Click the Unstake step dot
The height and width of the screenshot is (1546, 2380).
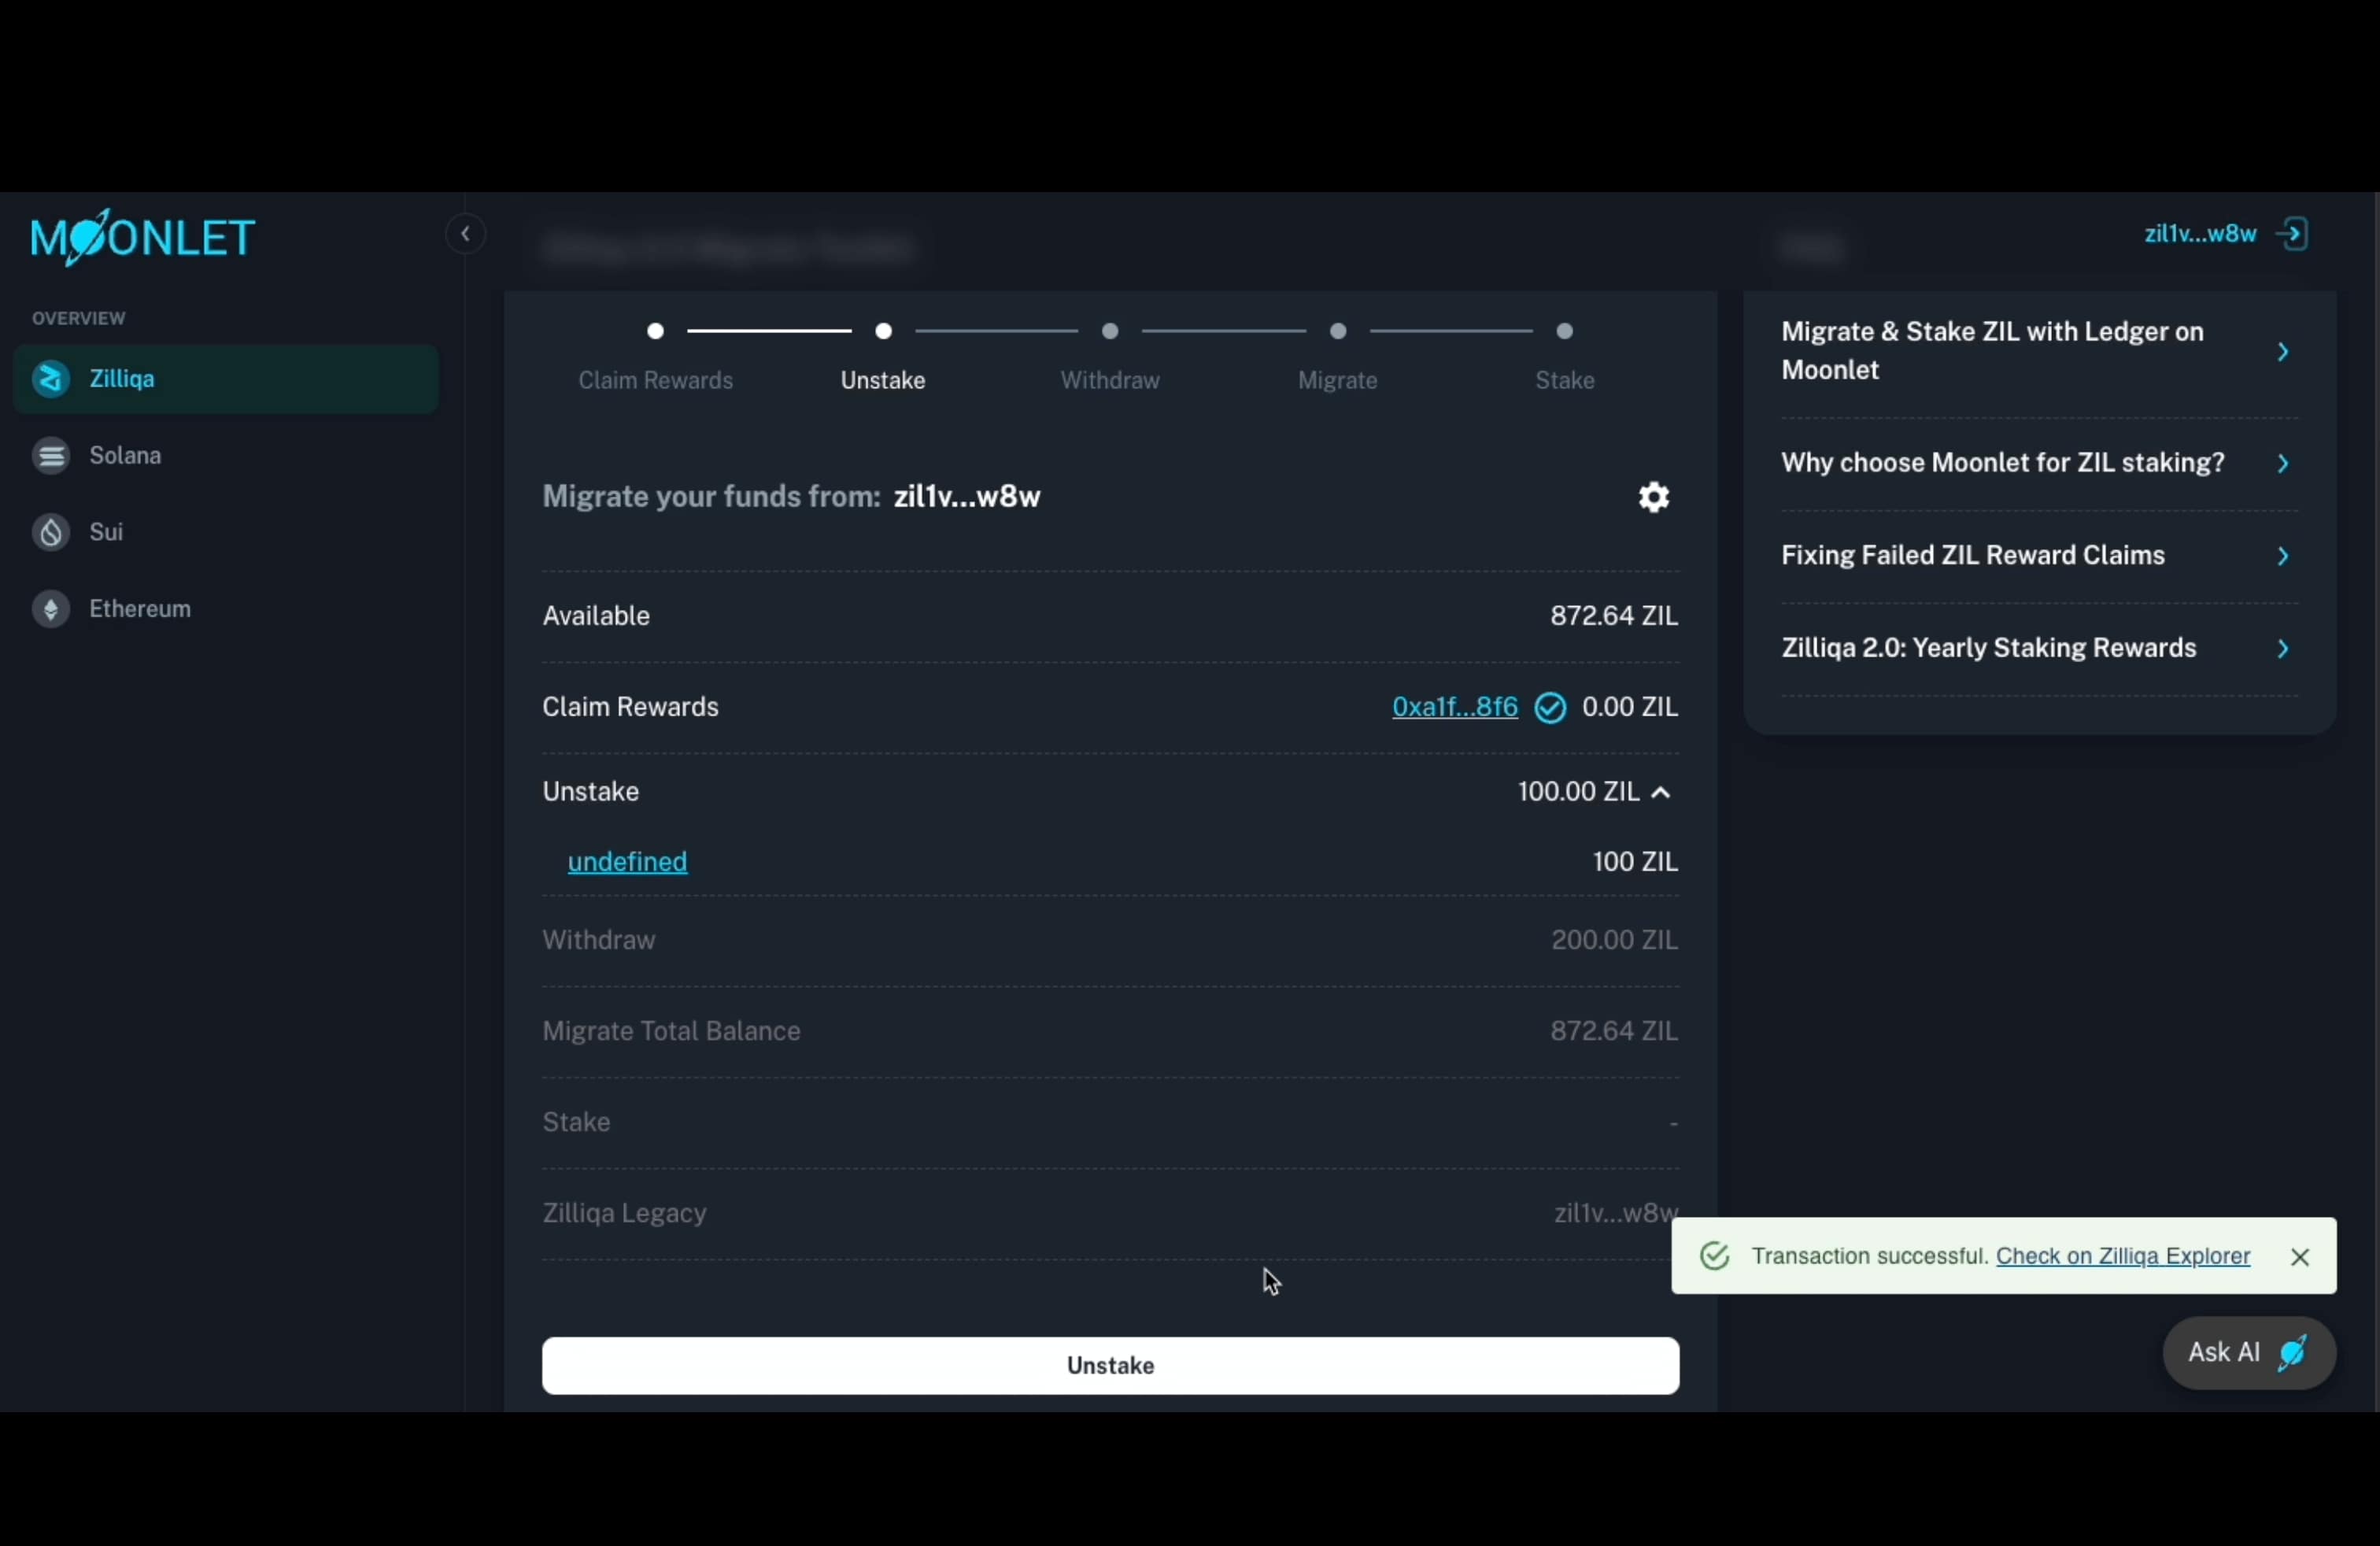[x=884, y=331]
